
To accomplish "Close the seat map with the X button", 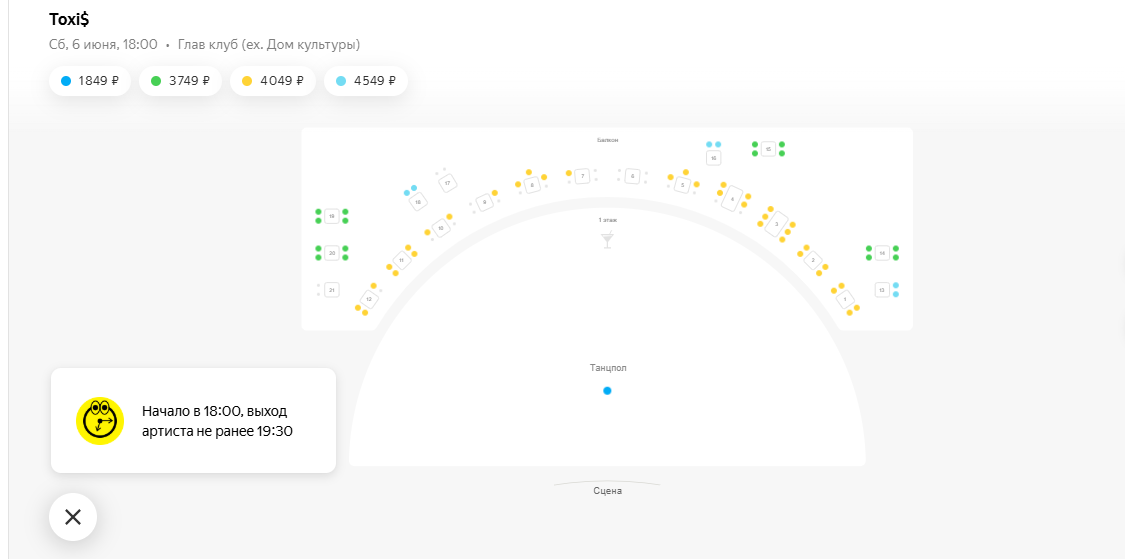I will 73,517.
